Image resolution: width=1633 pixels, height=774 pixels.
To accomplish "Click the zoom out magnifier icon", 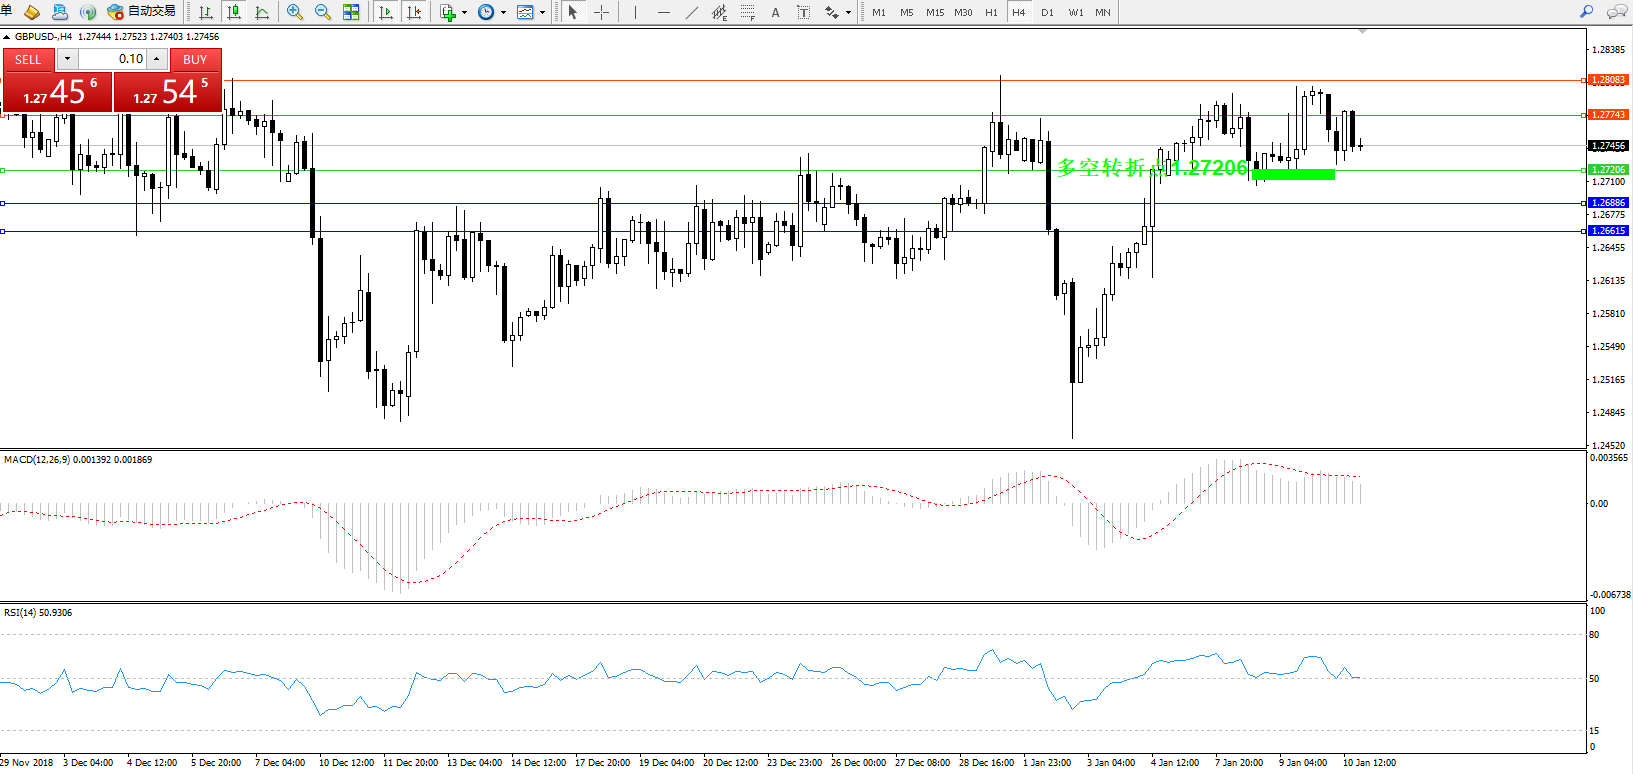I will click(x=323, y=12).
